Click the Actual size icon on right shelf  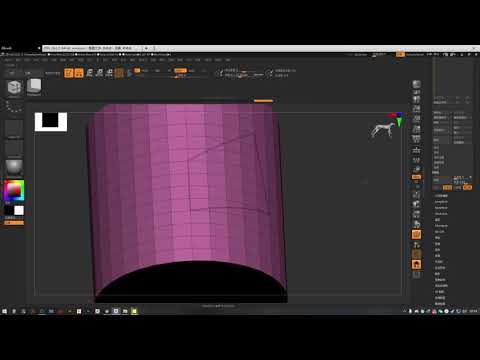tap(416, 119)
